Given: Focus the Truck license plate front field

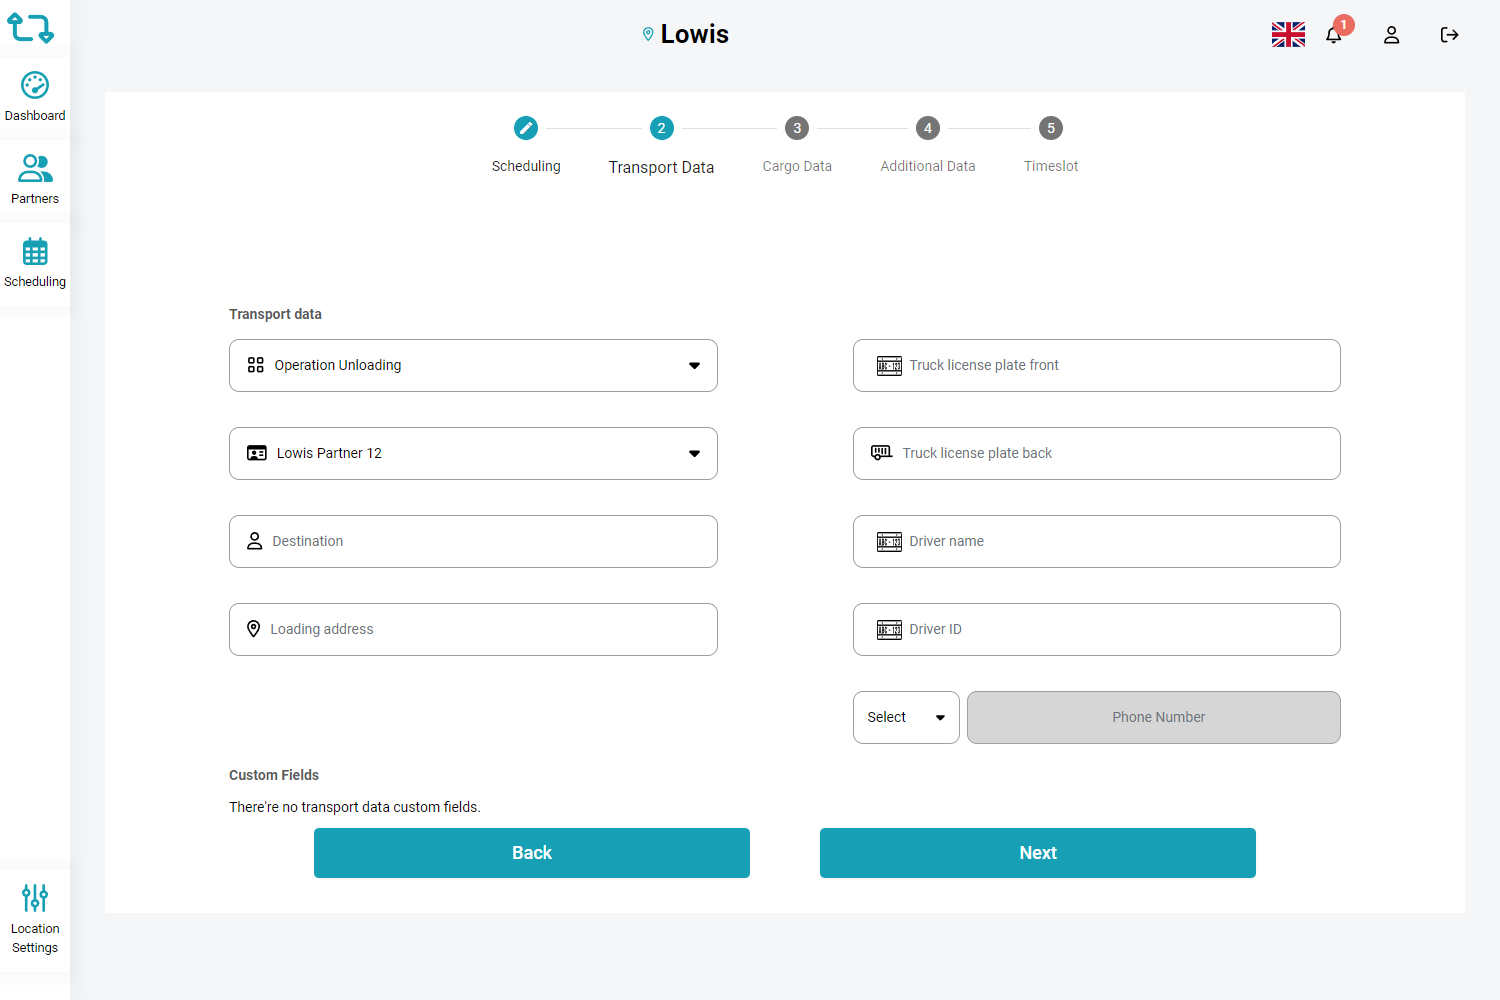Looking at the screenshot, I should [1110, 366].
